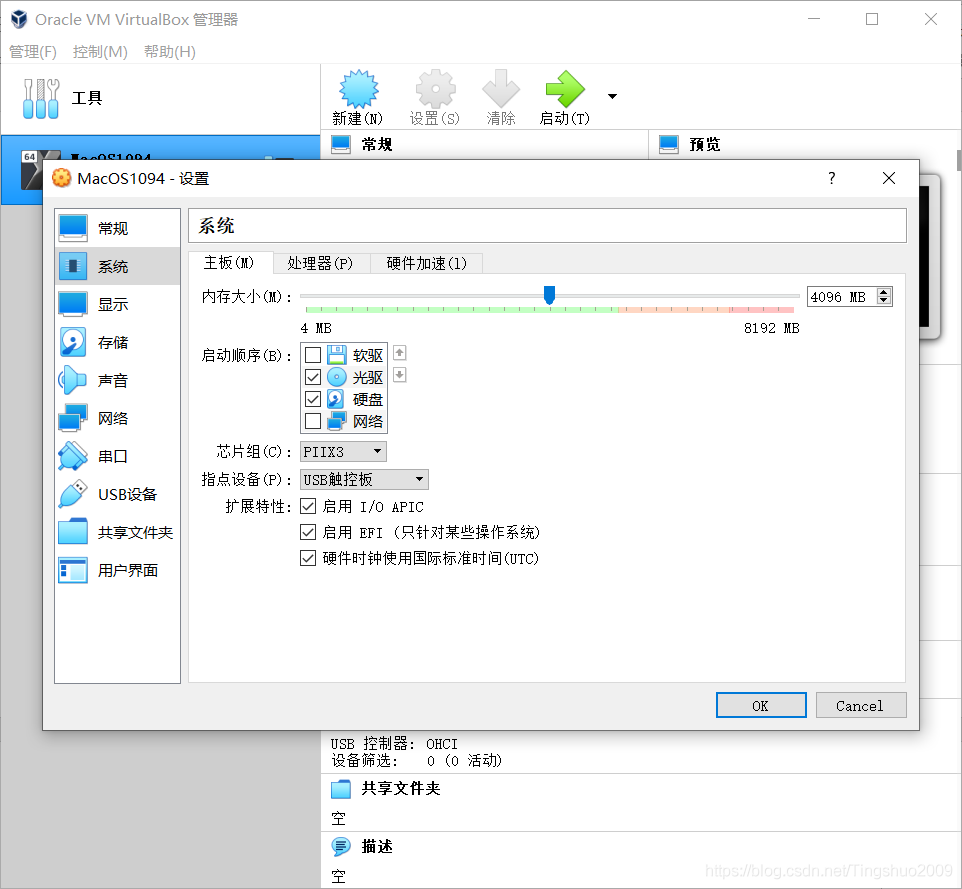Click the Cancel button

coord(861,706)
